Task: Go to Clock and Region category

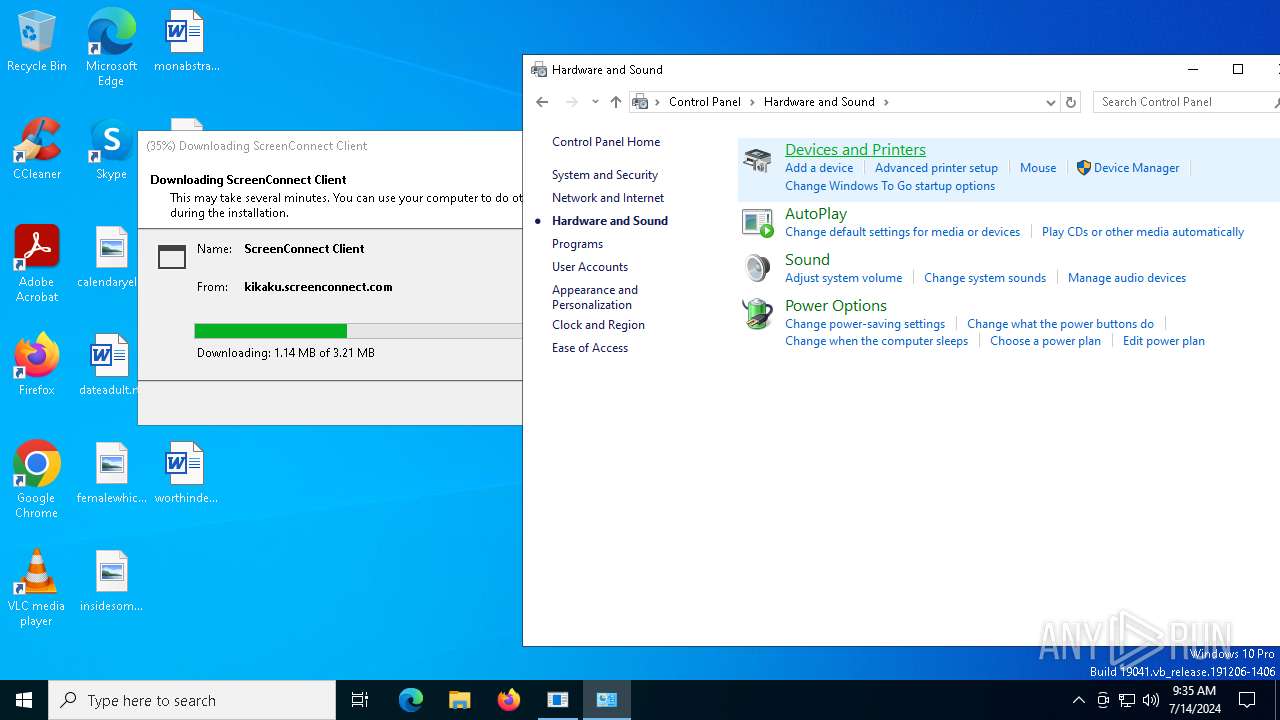Action: [x=598, y=325]
